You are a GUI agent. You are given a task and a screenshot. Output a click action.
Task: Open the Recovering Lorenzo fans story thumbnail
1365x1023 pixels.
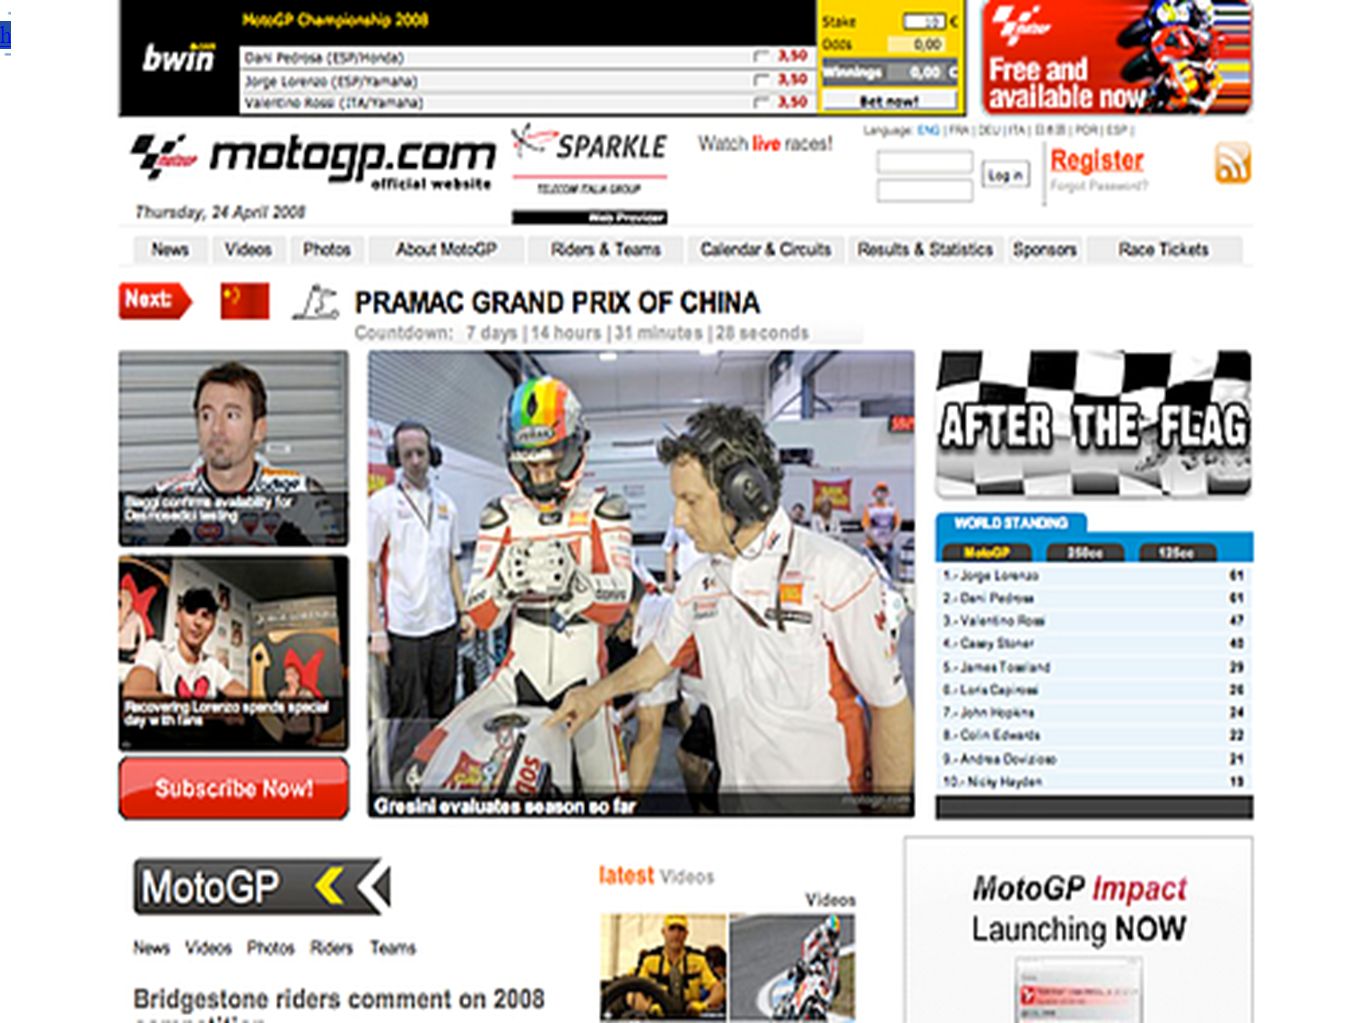(x=234, y=652)
